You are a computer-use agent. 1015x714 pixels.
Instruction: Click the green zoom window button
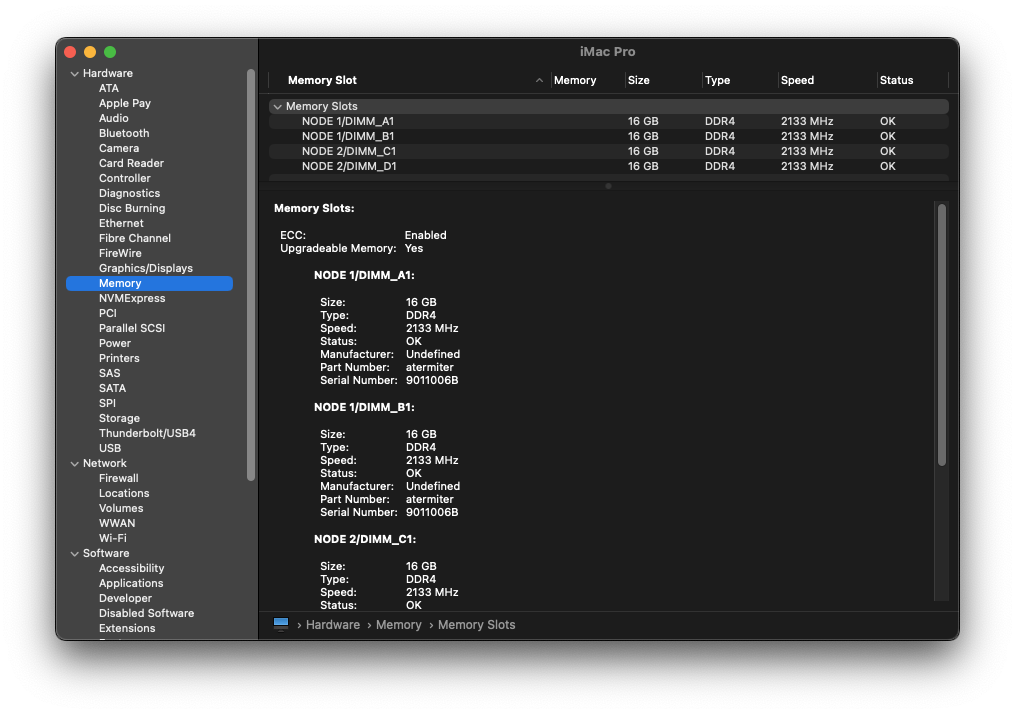(x=110, y=52)
